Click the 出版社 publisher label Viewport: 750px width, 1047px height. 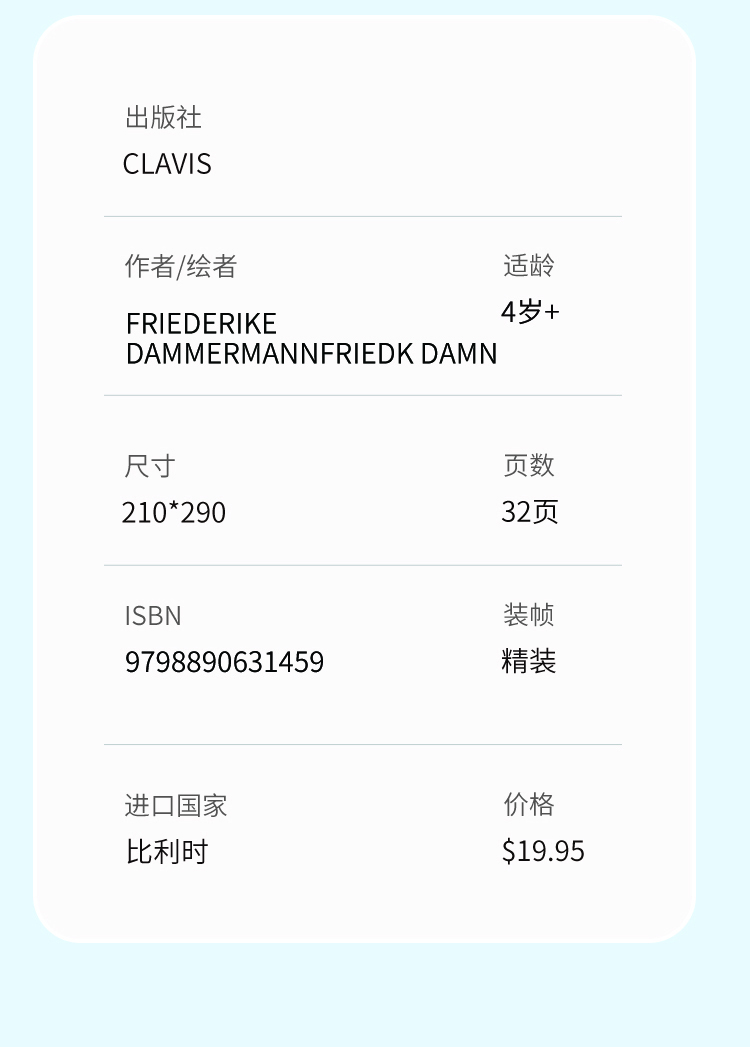(163, 117)
